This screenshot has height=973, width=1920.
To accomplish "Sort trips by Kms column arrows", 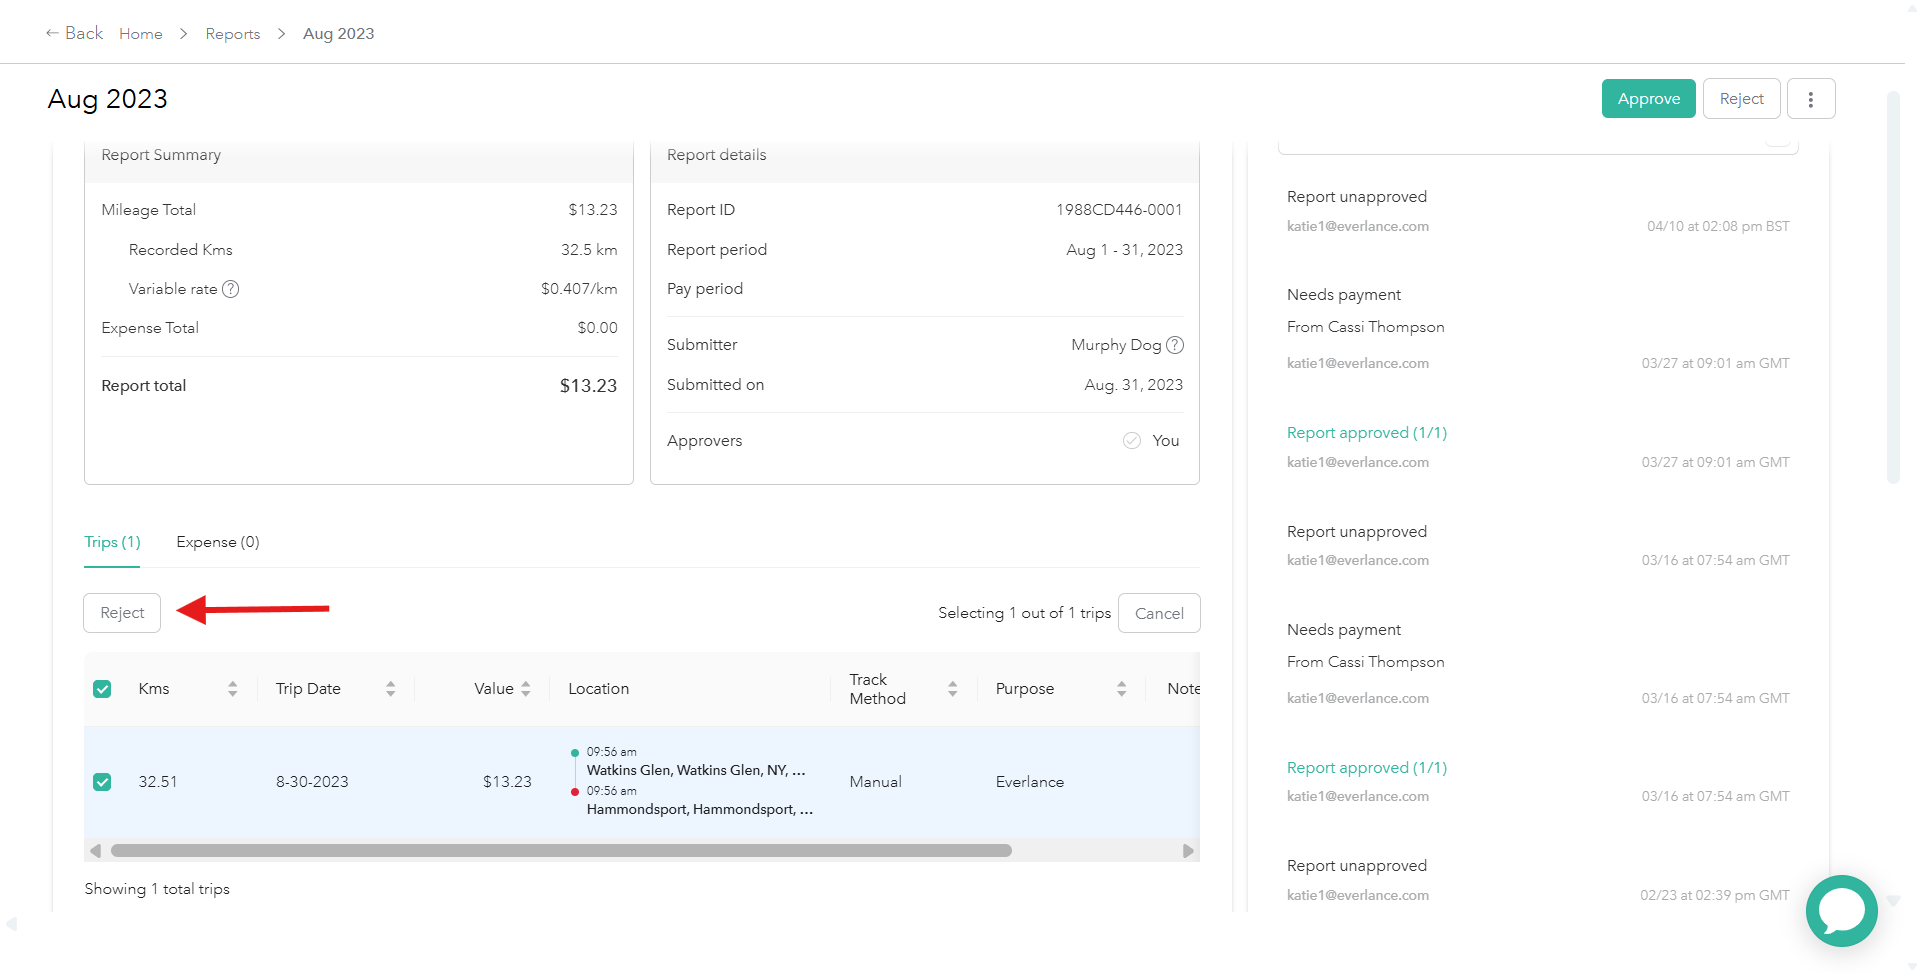I will pos(232,689).
